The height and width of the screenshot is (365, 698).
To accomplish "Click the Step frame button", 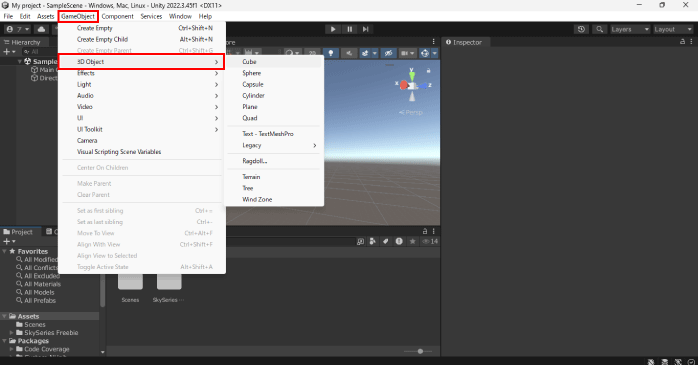I will (365, 29).
